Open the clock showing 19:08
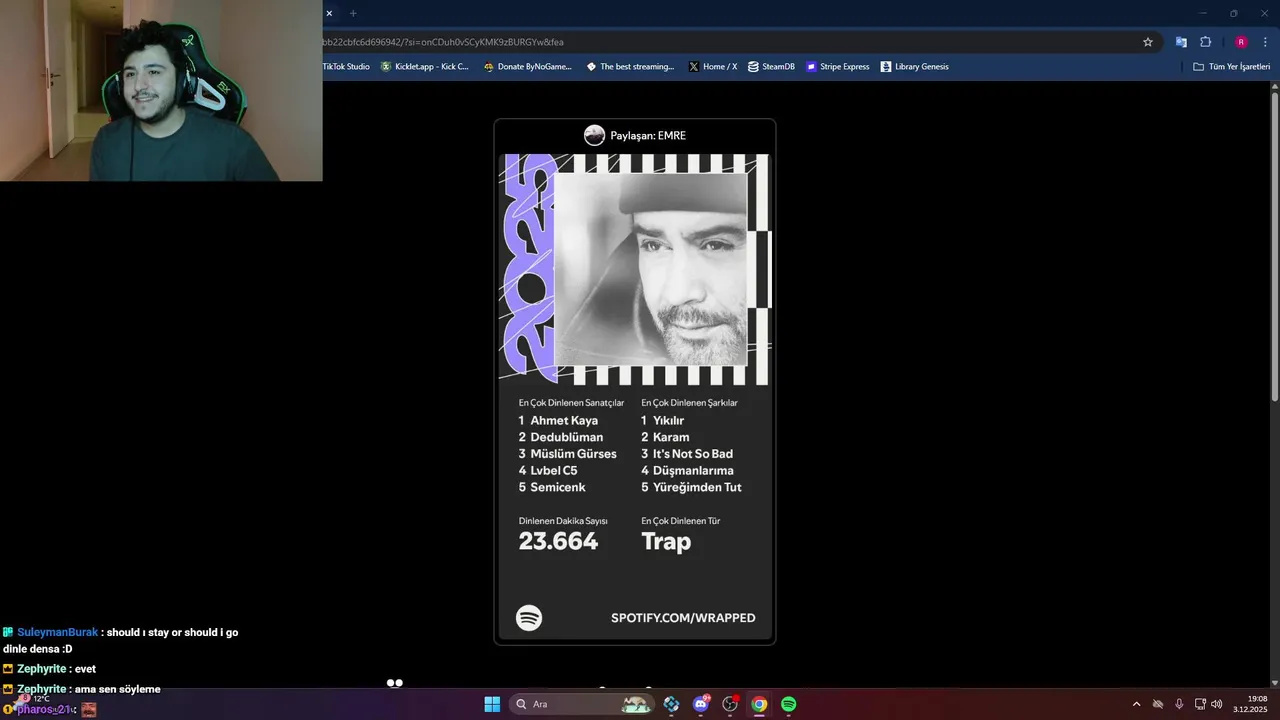This screenshot has width=1280, height=720. click(x=1252, y=704)
